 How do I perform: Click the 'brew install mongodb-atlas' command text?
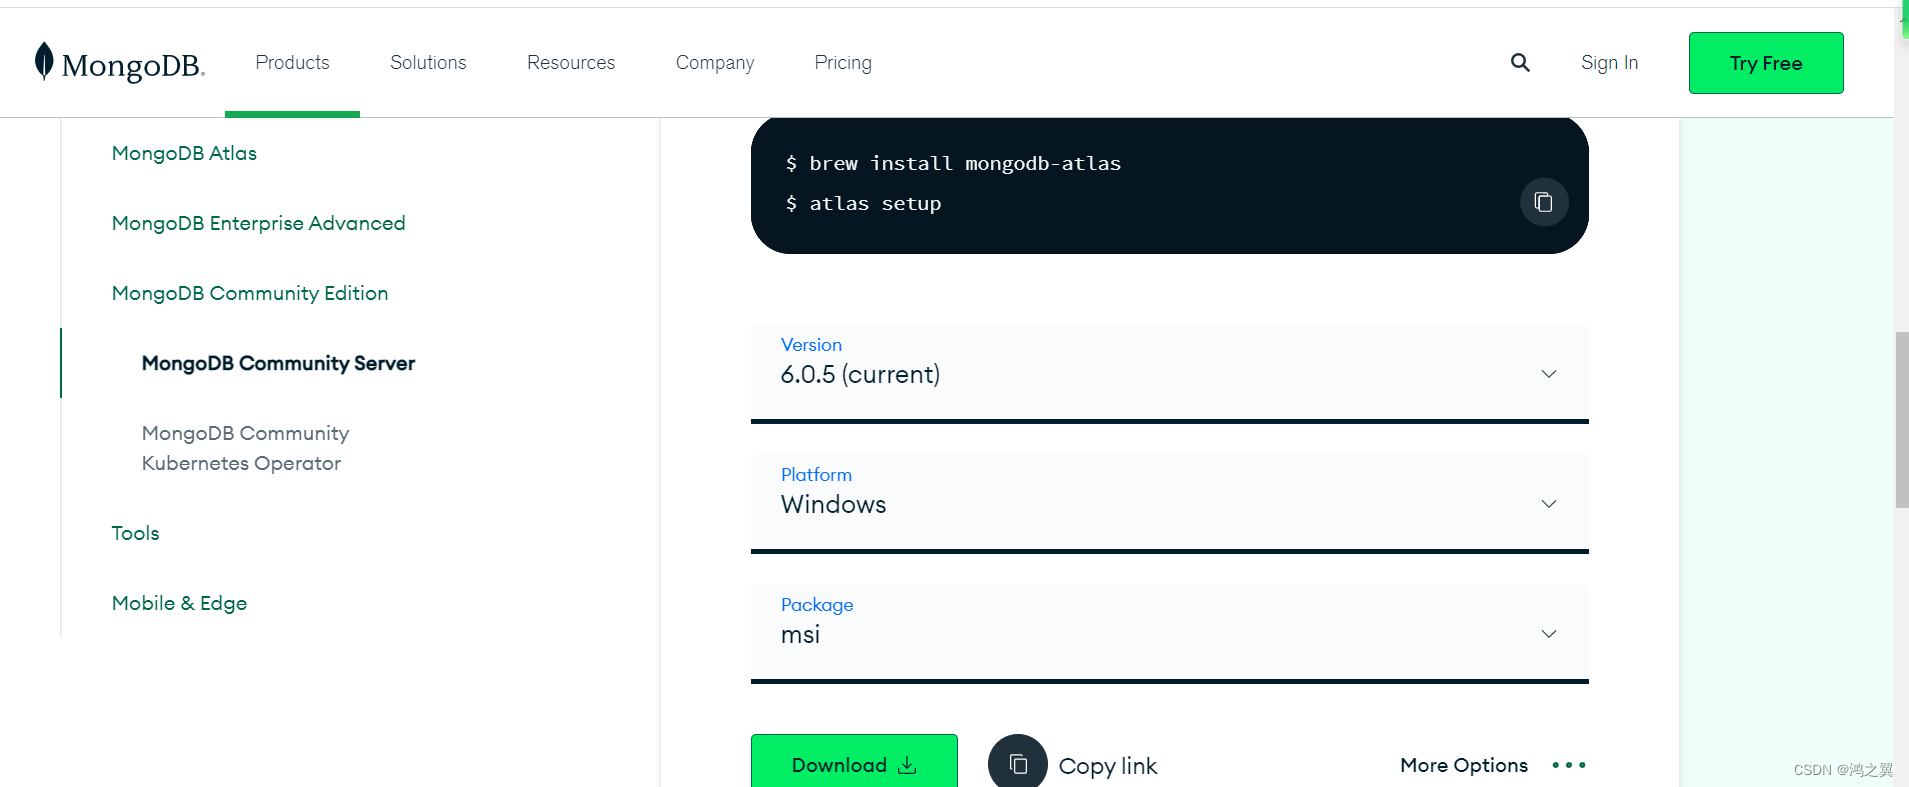965,163
